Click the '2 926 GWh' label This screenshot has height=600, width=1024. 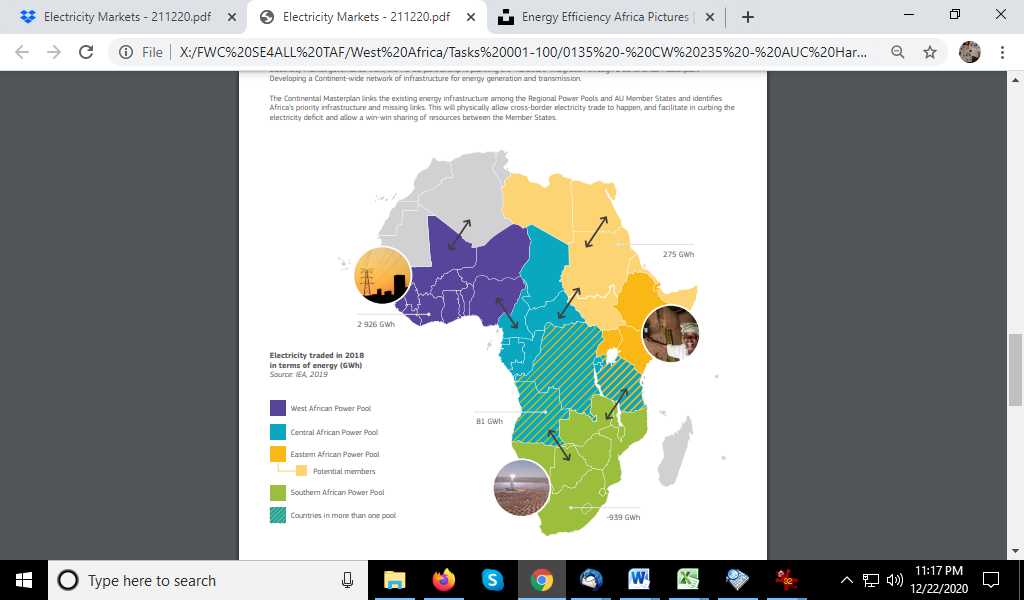tap(376, 324)
